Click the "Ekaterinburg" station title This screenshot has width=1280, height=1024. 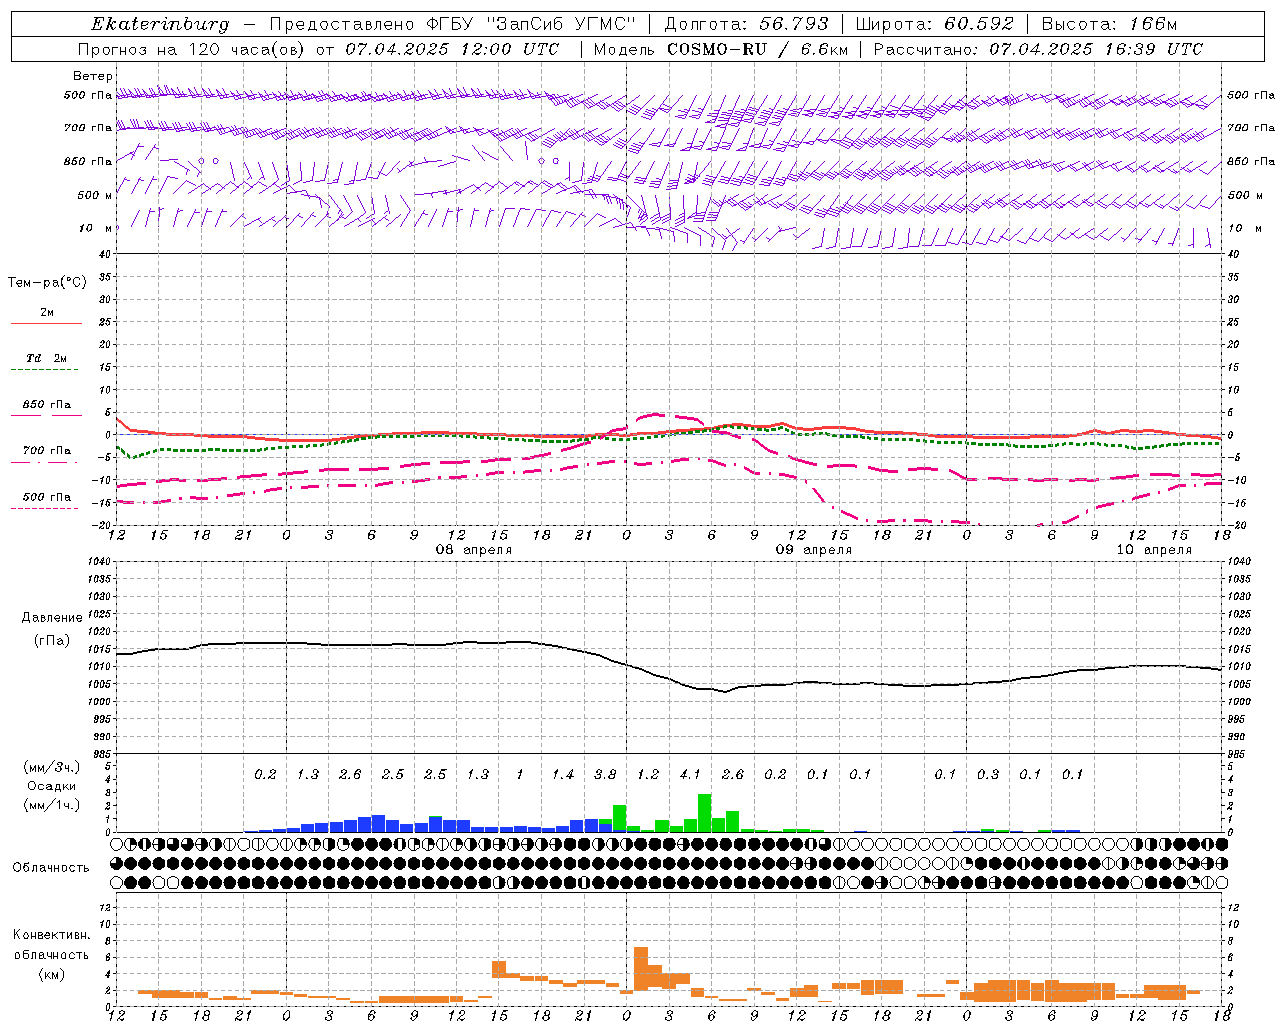160,24
